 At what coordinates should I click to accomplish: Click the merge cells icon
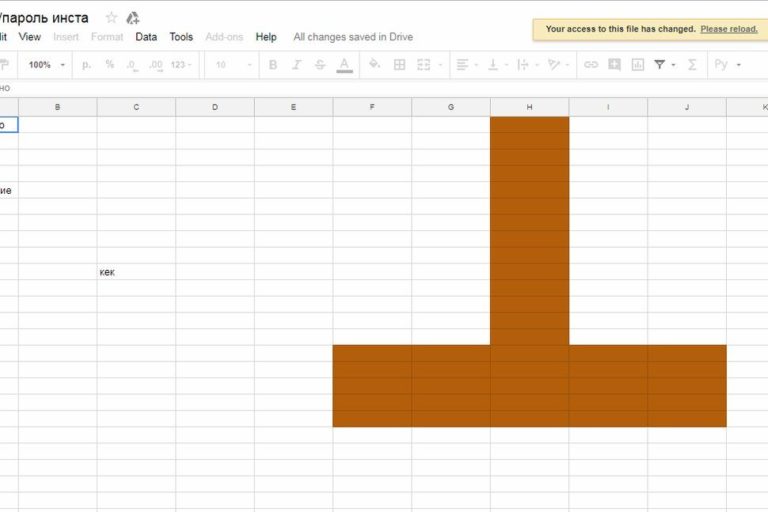423,65
